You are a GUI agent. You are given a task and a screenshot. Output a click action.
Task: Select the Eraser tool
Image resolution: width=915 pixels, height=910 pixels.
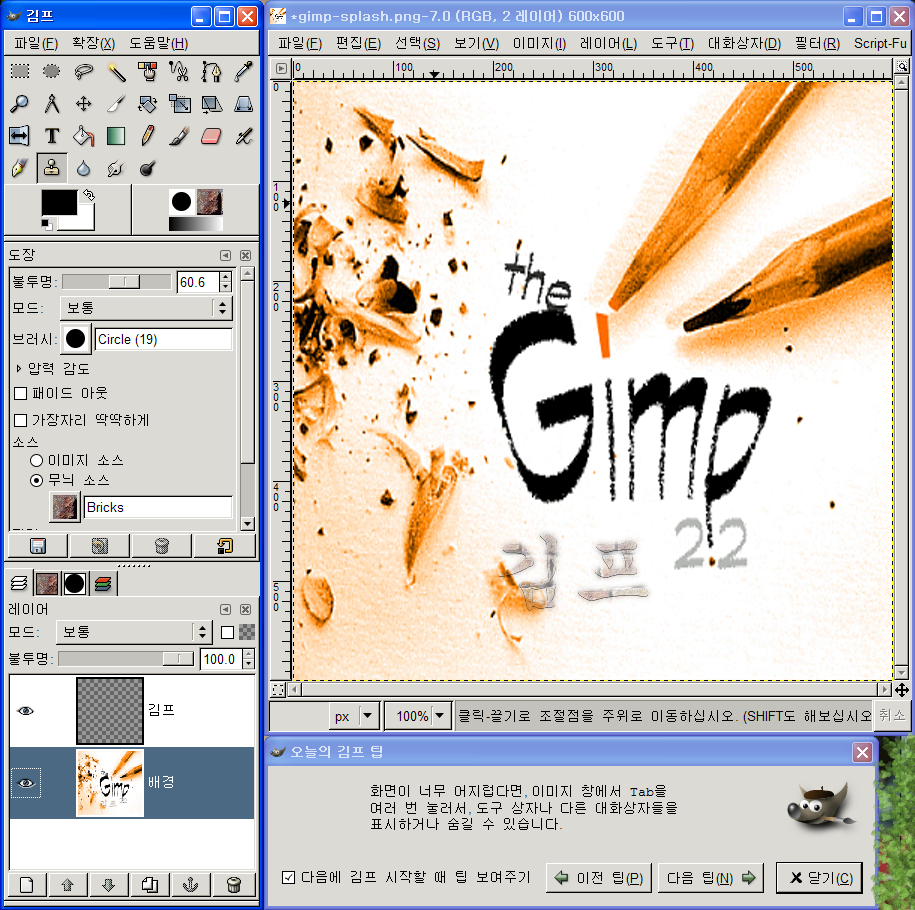[211, 136]
